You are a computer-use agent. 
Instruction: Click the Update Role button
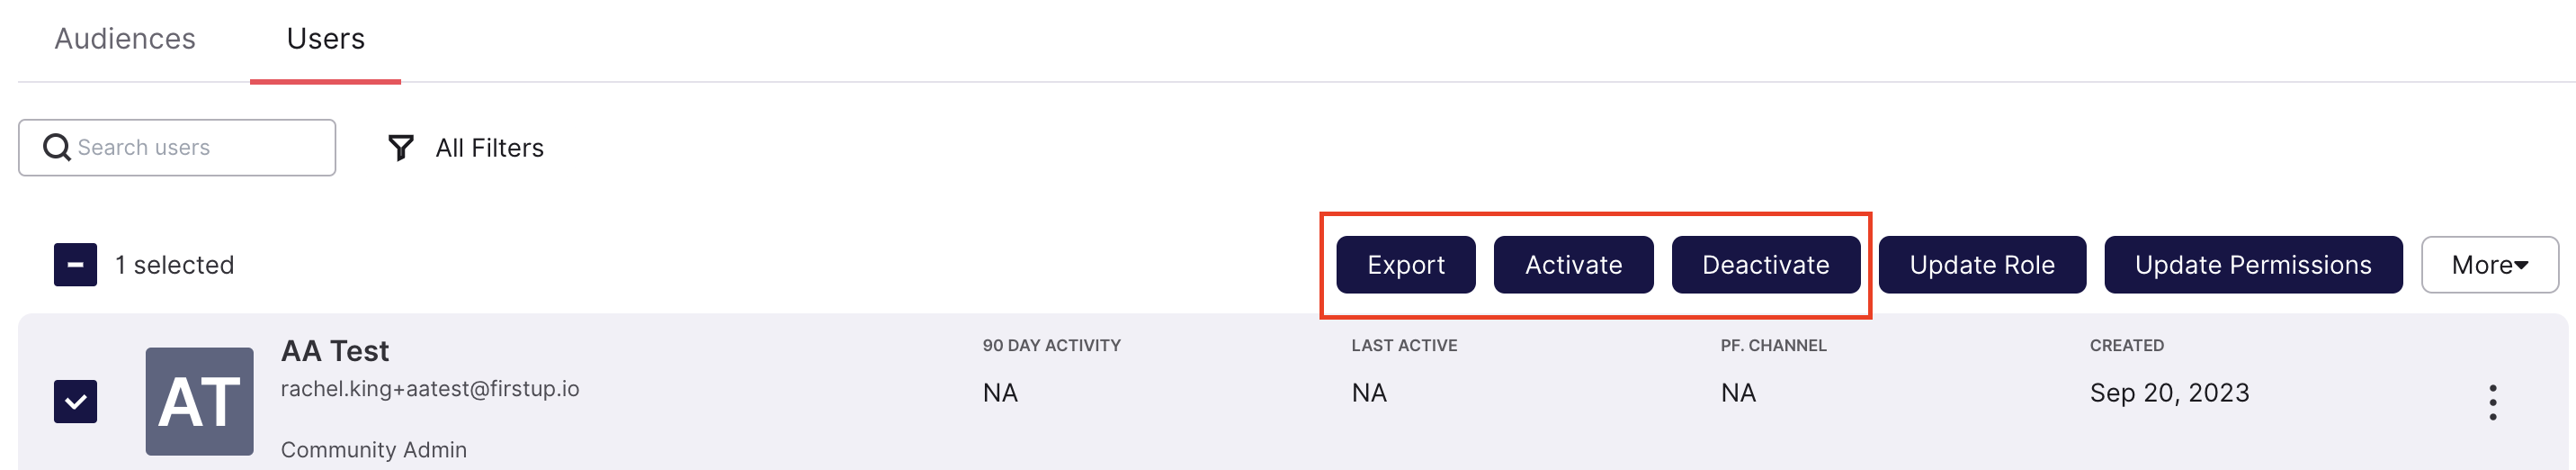click(x=1981, y=265)
